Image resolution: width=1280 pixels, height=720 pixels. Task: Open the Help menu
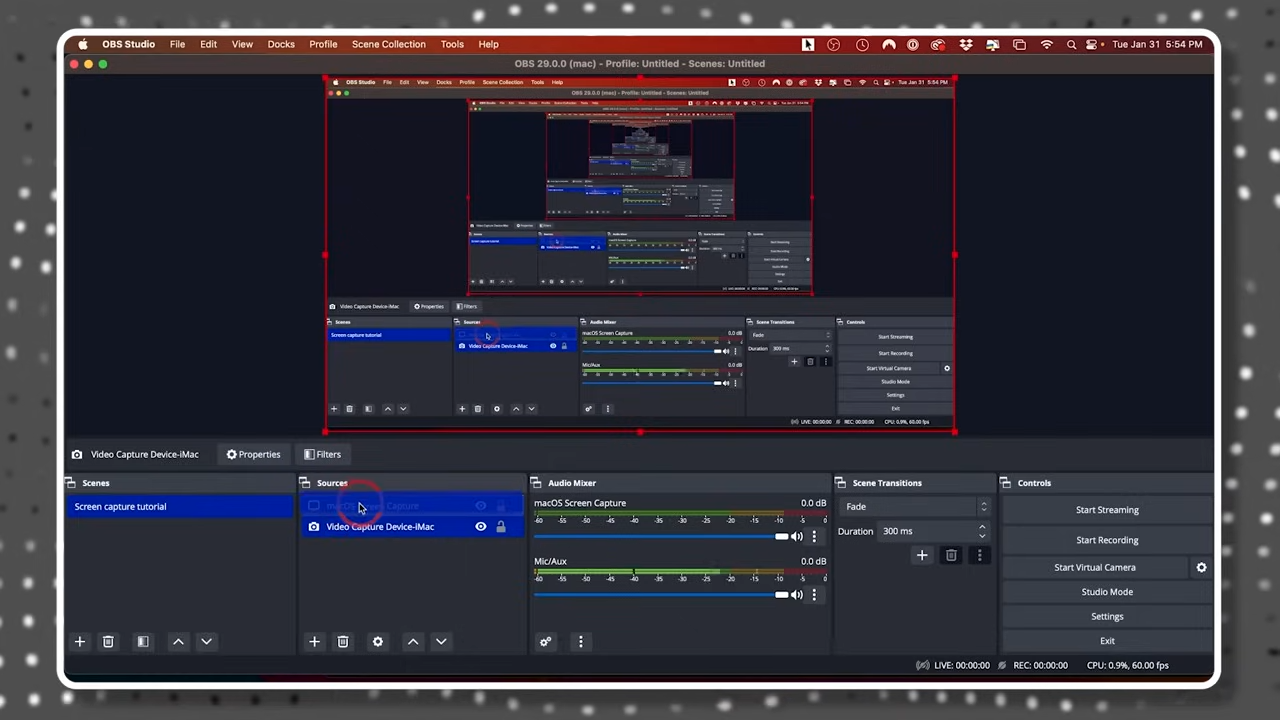[x=488, y=45]
